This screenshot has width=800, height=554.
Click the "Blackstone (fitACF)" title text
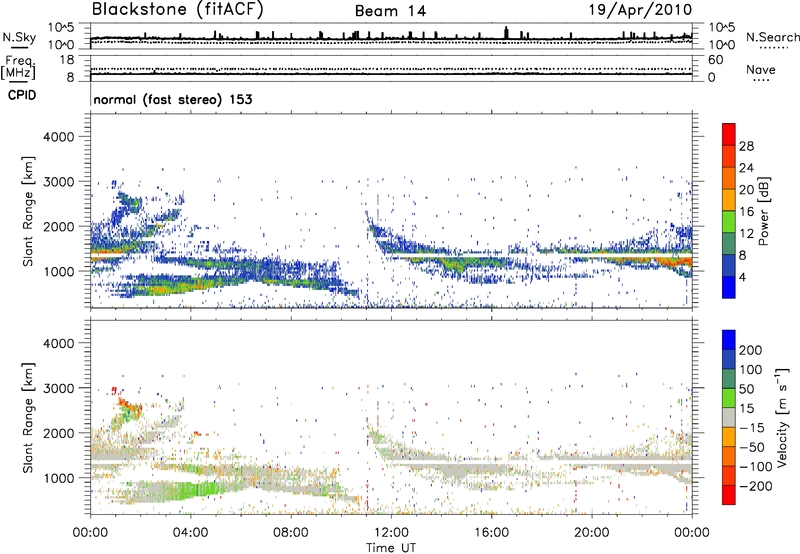click(178, 10)
